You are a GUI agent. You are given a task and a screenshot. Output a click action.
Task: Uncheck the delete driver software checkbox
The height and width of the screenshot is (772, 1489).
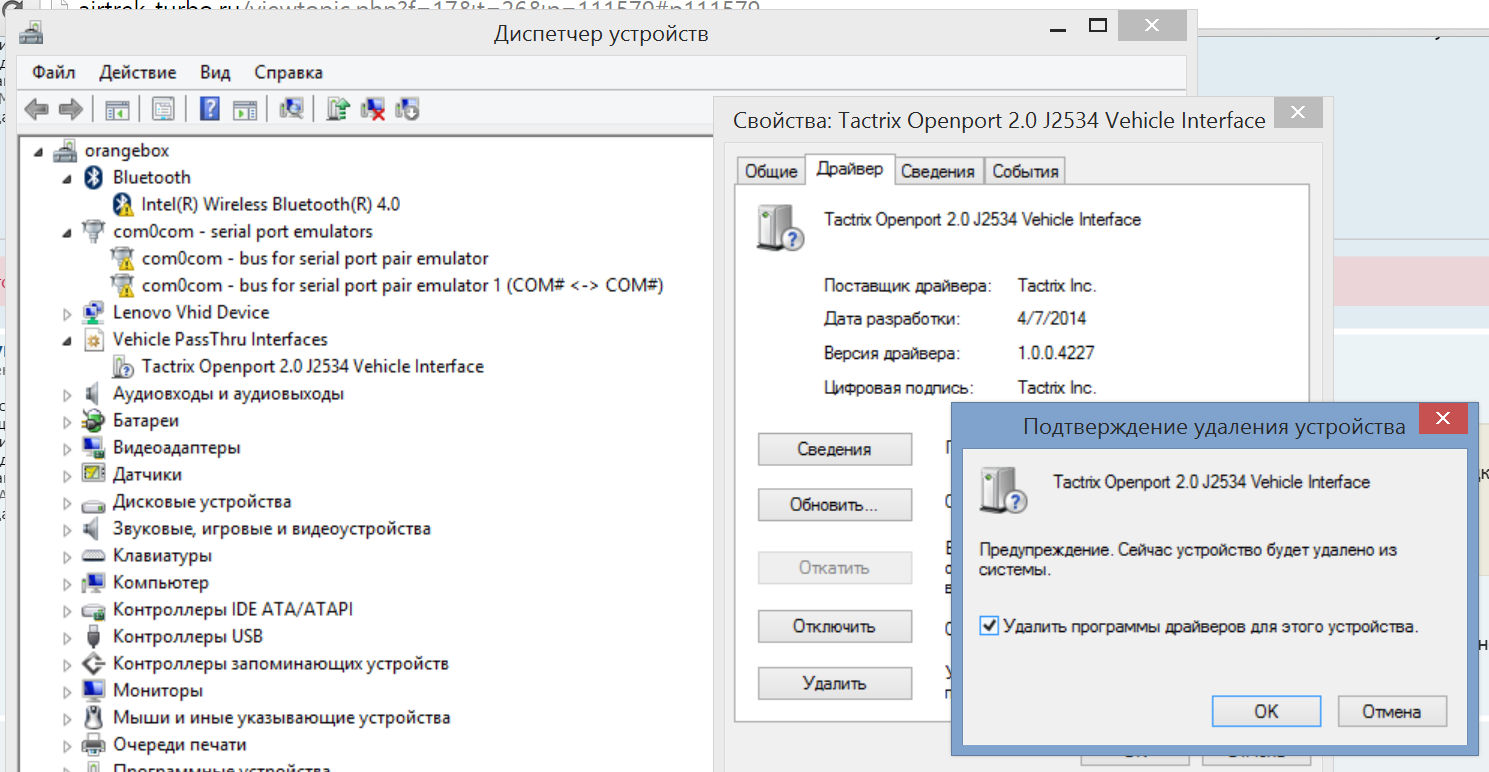pyautogui.click(x=989, y=627)
